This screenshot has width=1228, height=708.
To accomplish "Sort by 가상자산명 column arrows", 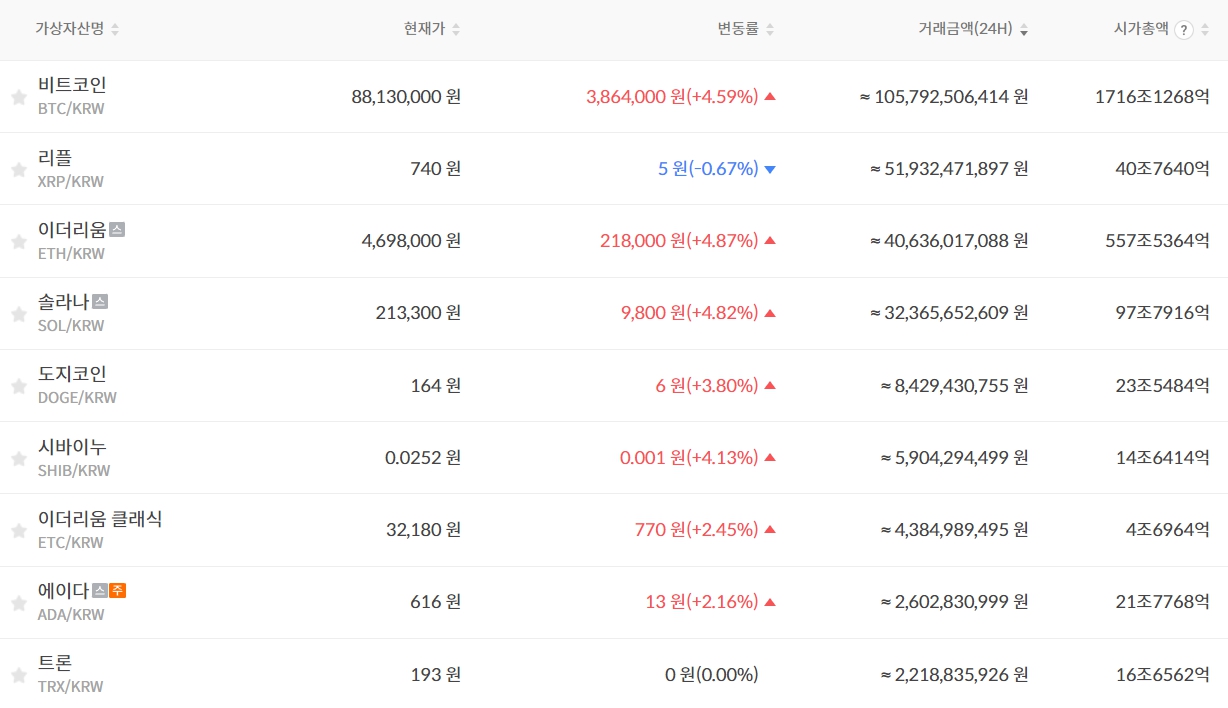I will [x=115, y=30].
